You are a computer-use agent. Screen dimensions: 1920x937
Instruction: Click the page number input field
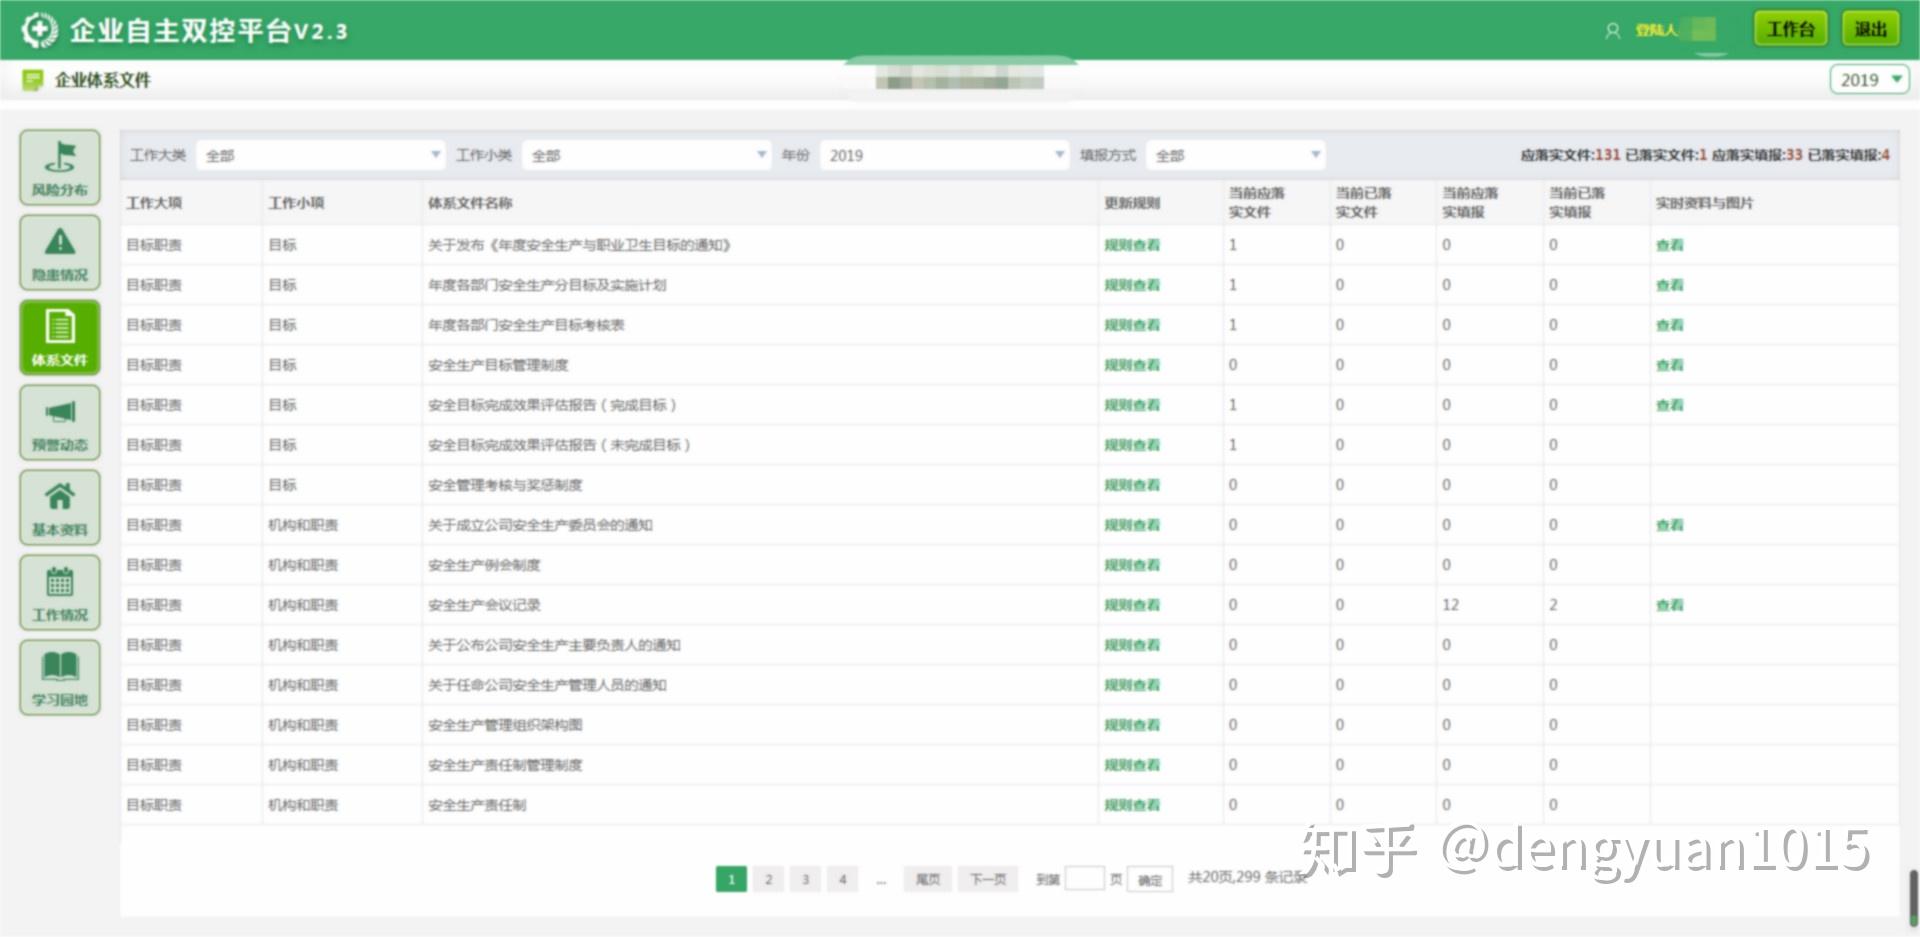coord(1084,879)
